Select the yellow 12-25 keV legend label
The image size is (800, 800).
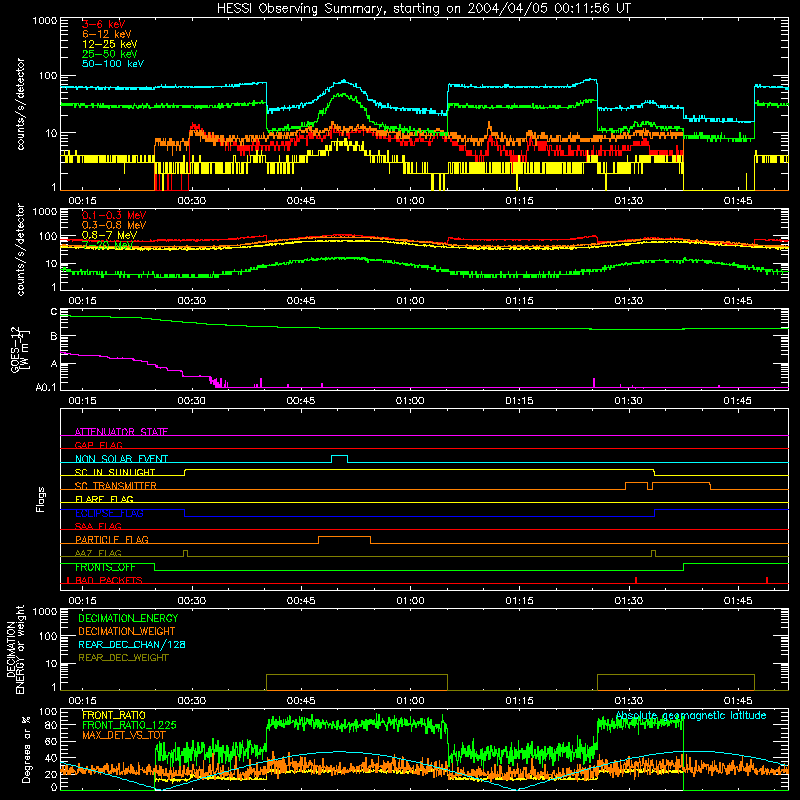pos(110,44)
